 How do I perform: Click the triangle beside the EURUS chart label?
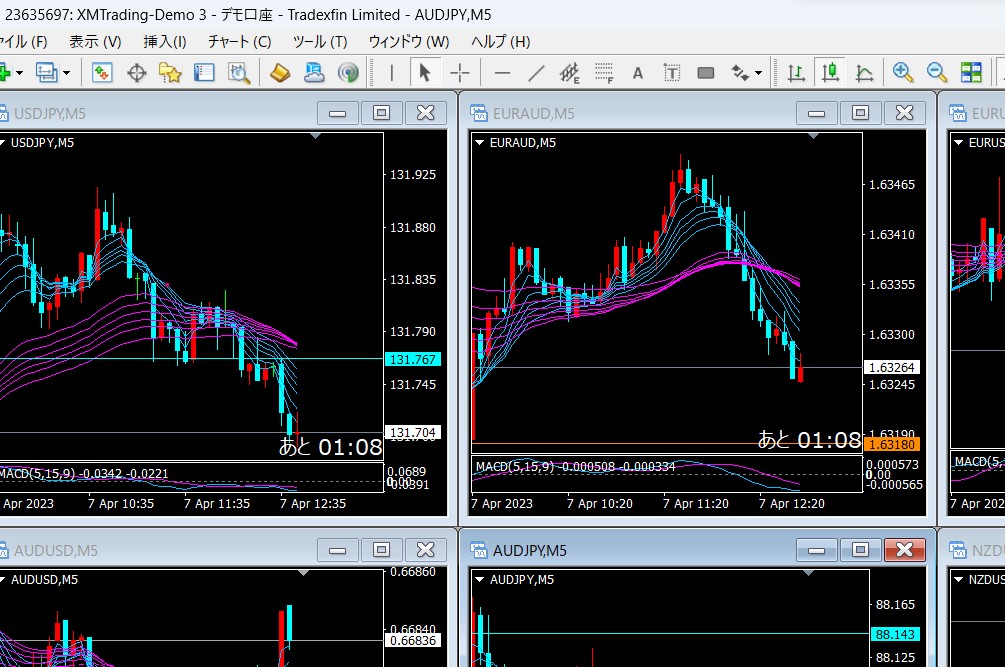click(958, 142)
